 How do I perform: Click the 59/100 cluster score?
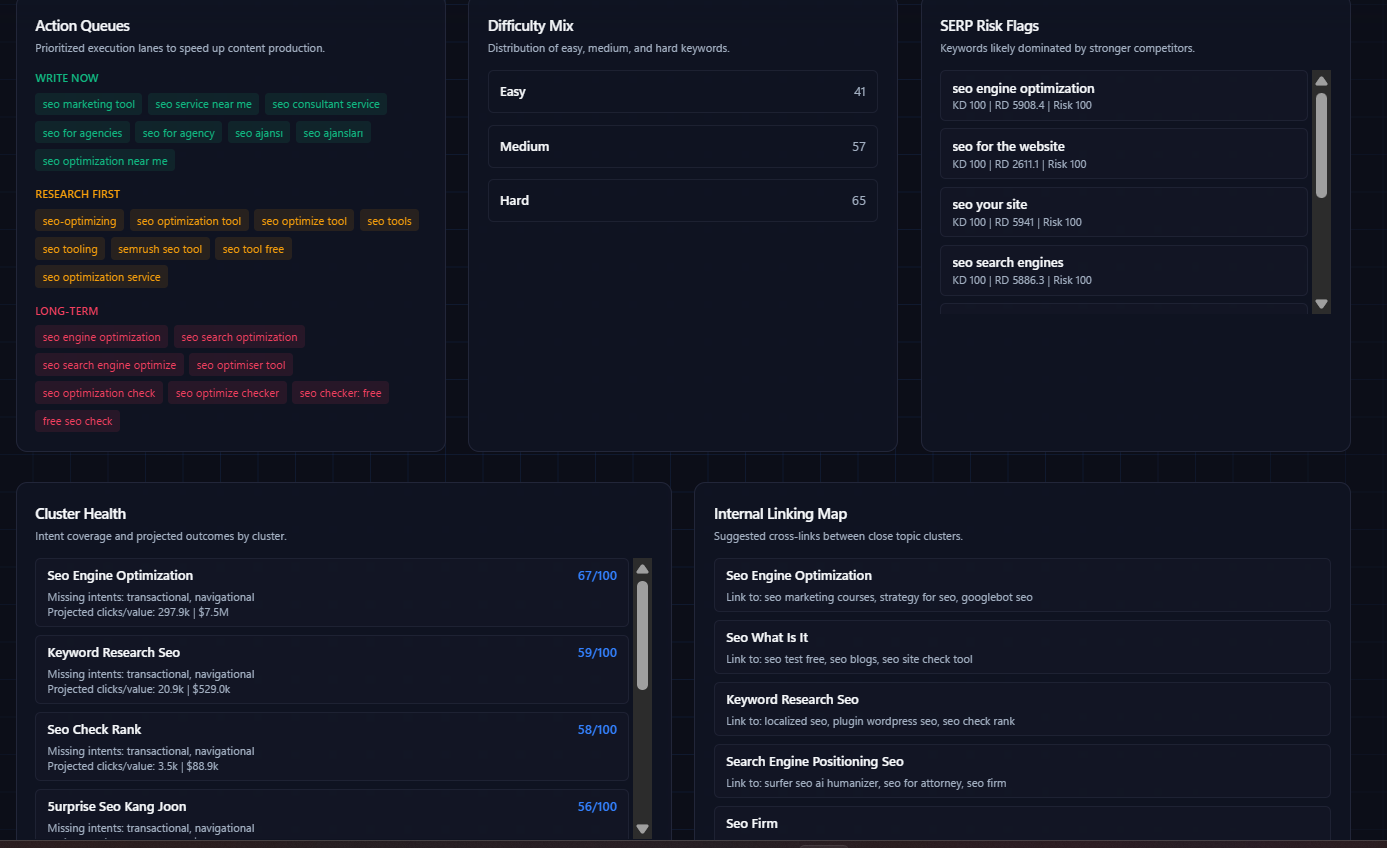(x=597, y=653)
